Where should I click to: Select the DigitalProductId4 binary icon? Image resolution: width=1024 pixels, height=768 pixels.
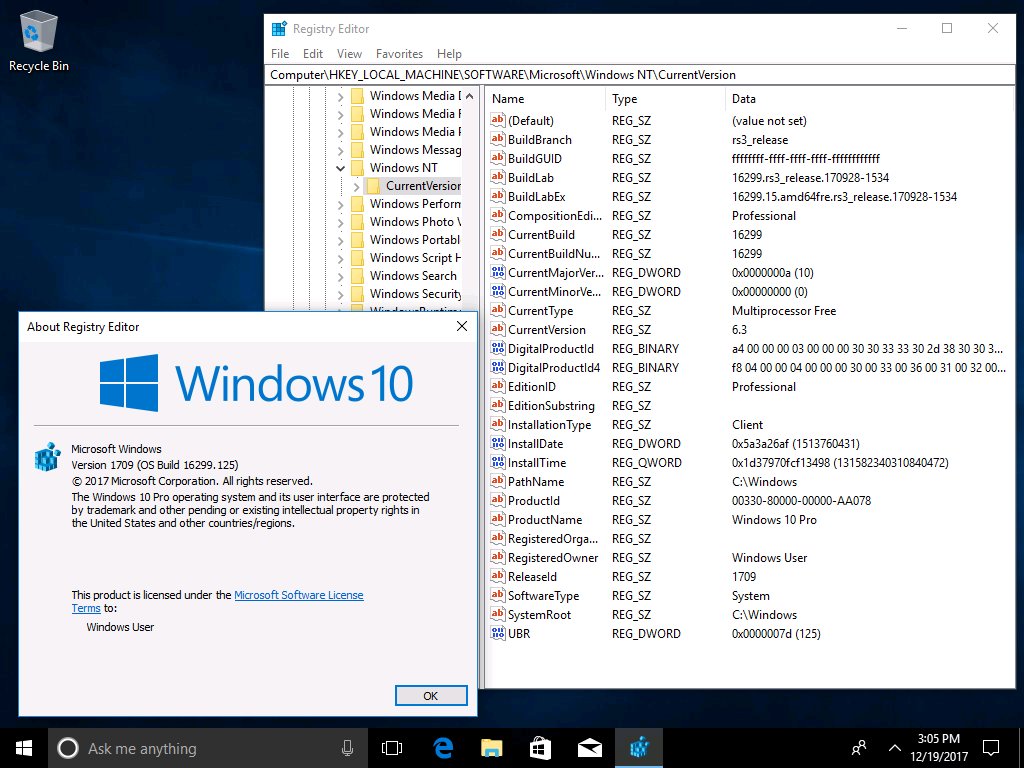point(498,367)
